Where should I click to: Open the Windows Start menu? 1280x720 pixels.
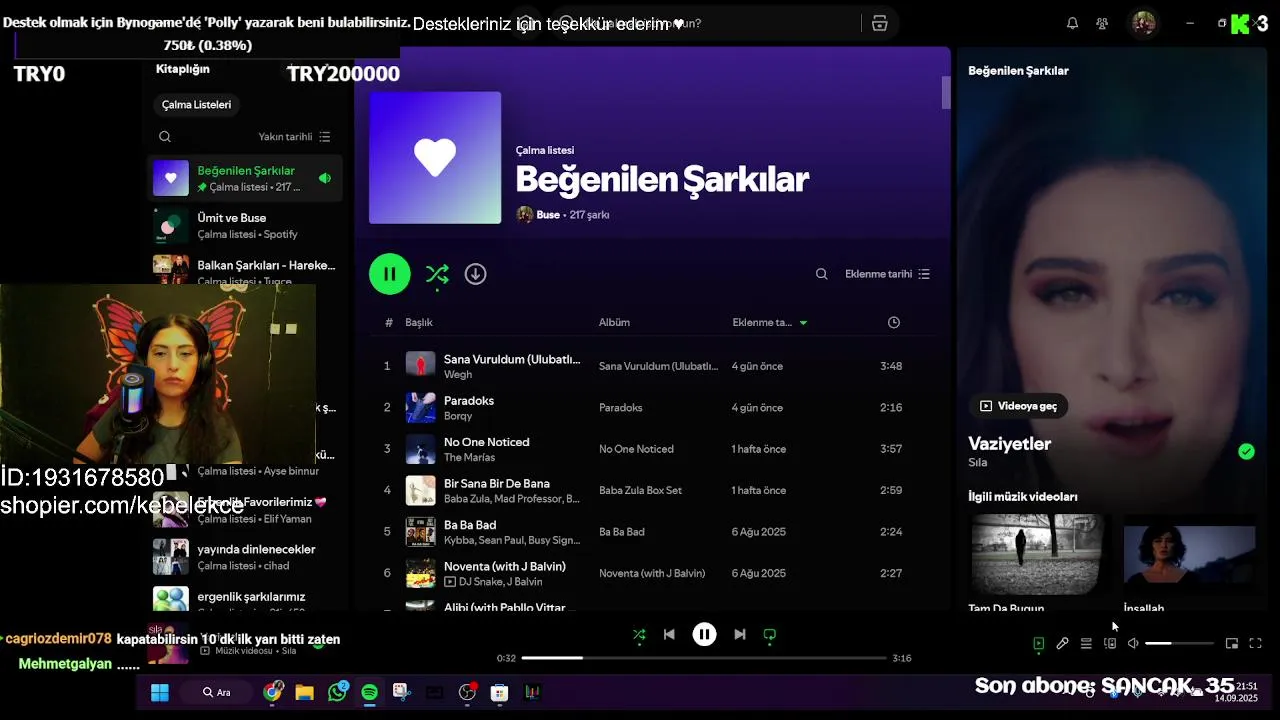(x=160, y=693)
